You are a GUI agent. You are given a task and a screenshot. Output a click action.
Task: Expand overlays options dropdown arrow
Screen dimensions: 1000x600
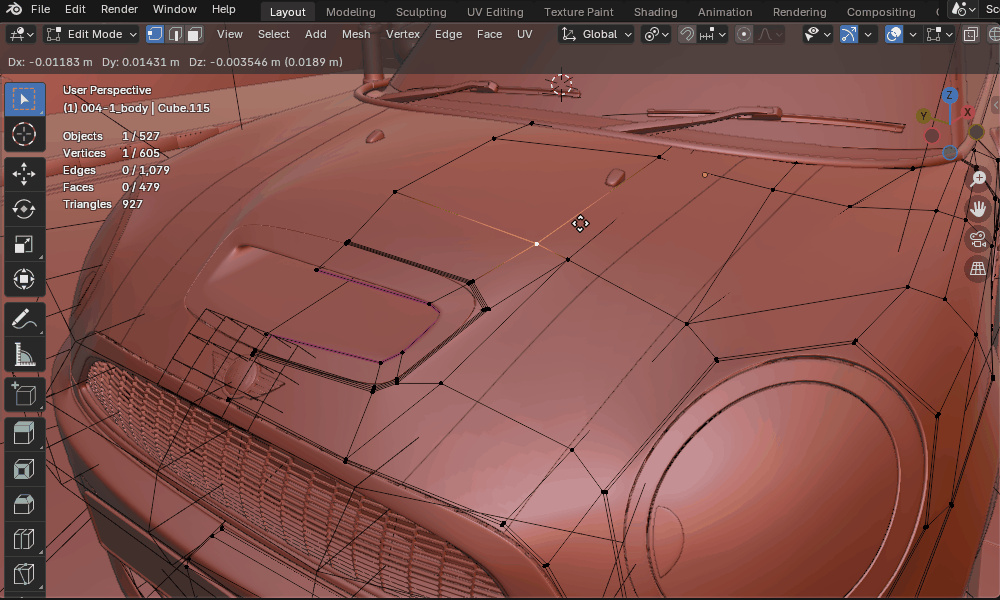[913, 34]
